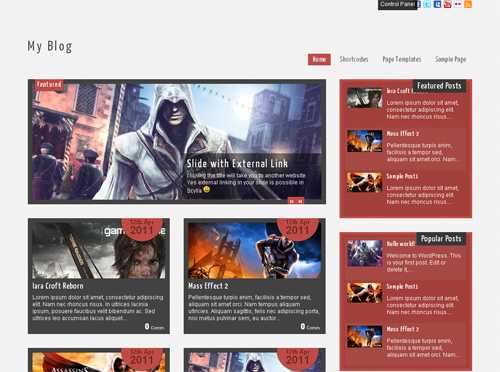Open Iara Croft thumbnail in Featured Posts

click(x=365, y=98)
